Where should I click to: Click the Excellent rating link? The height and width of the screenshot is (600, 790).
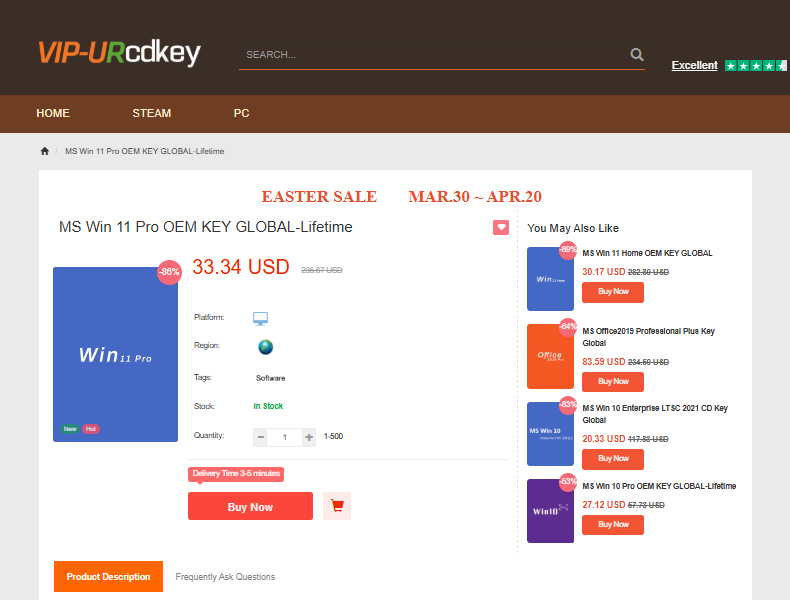[x=694, y=66]
